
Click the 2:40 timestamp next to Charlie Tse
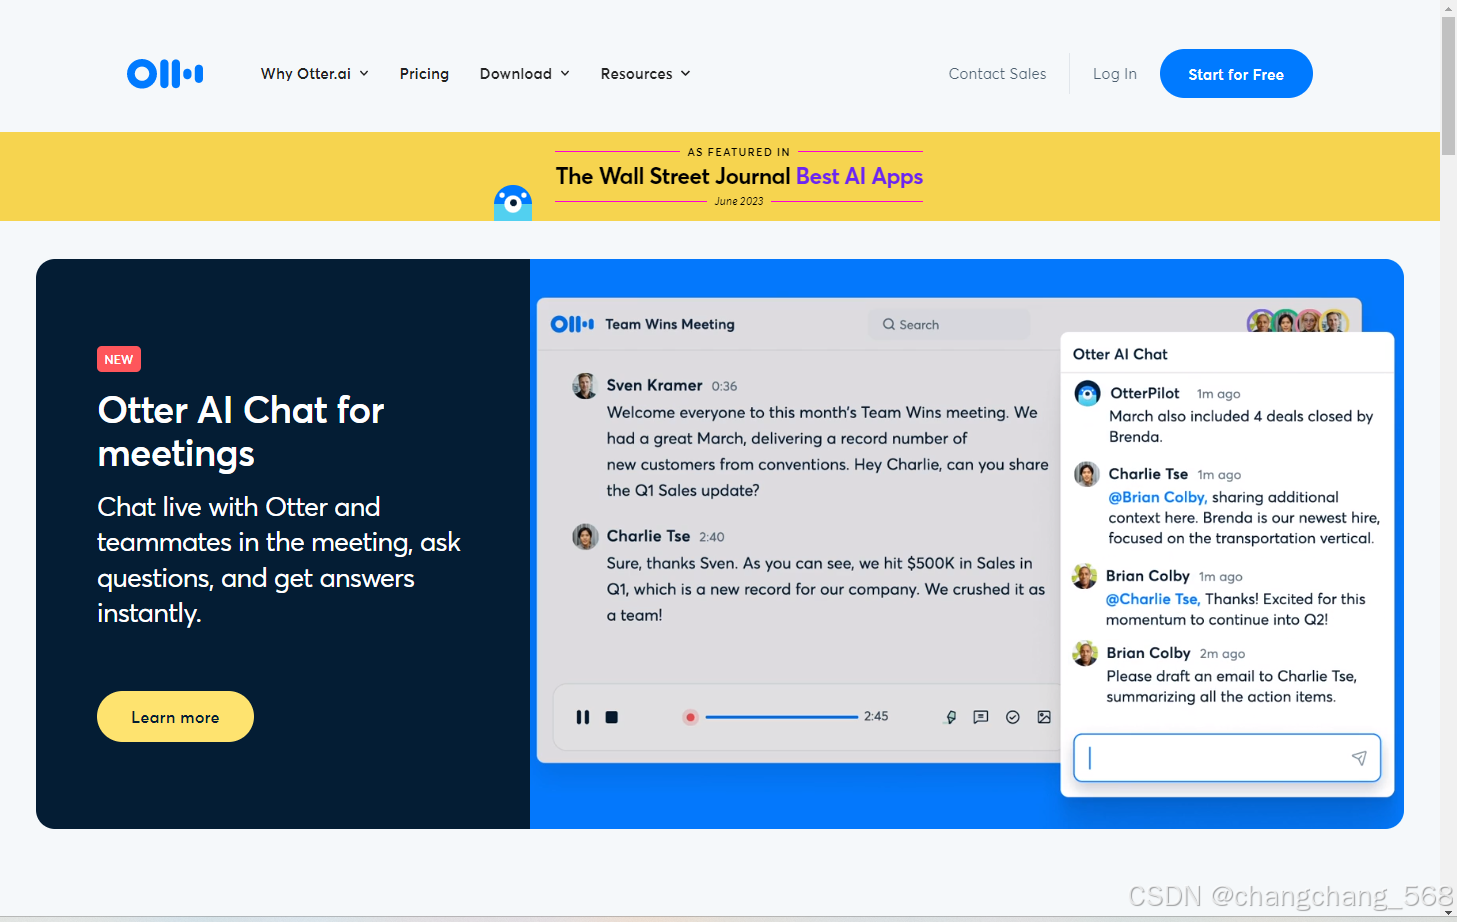pos(712,537)
